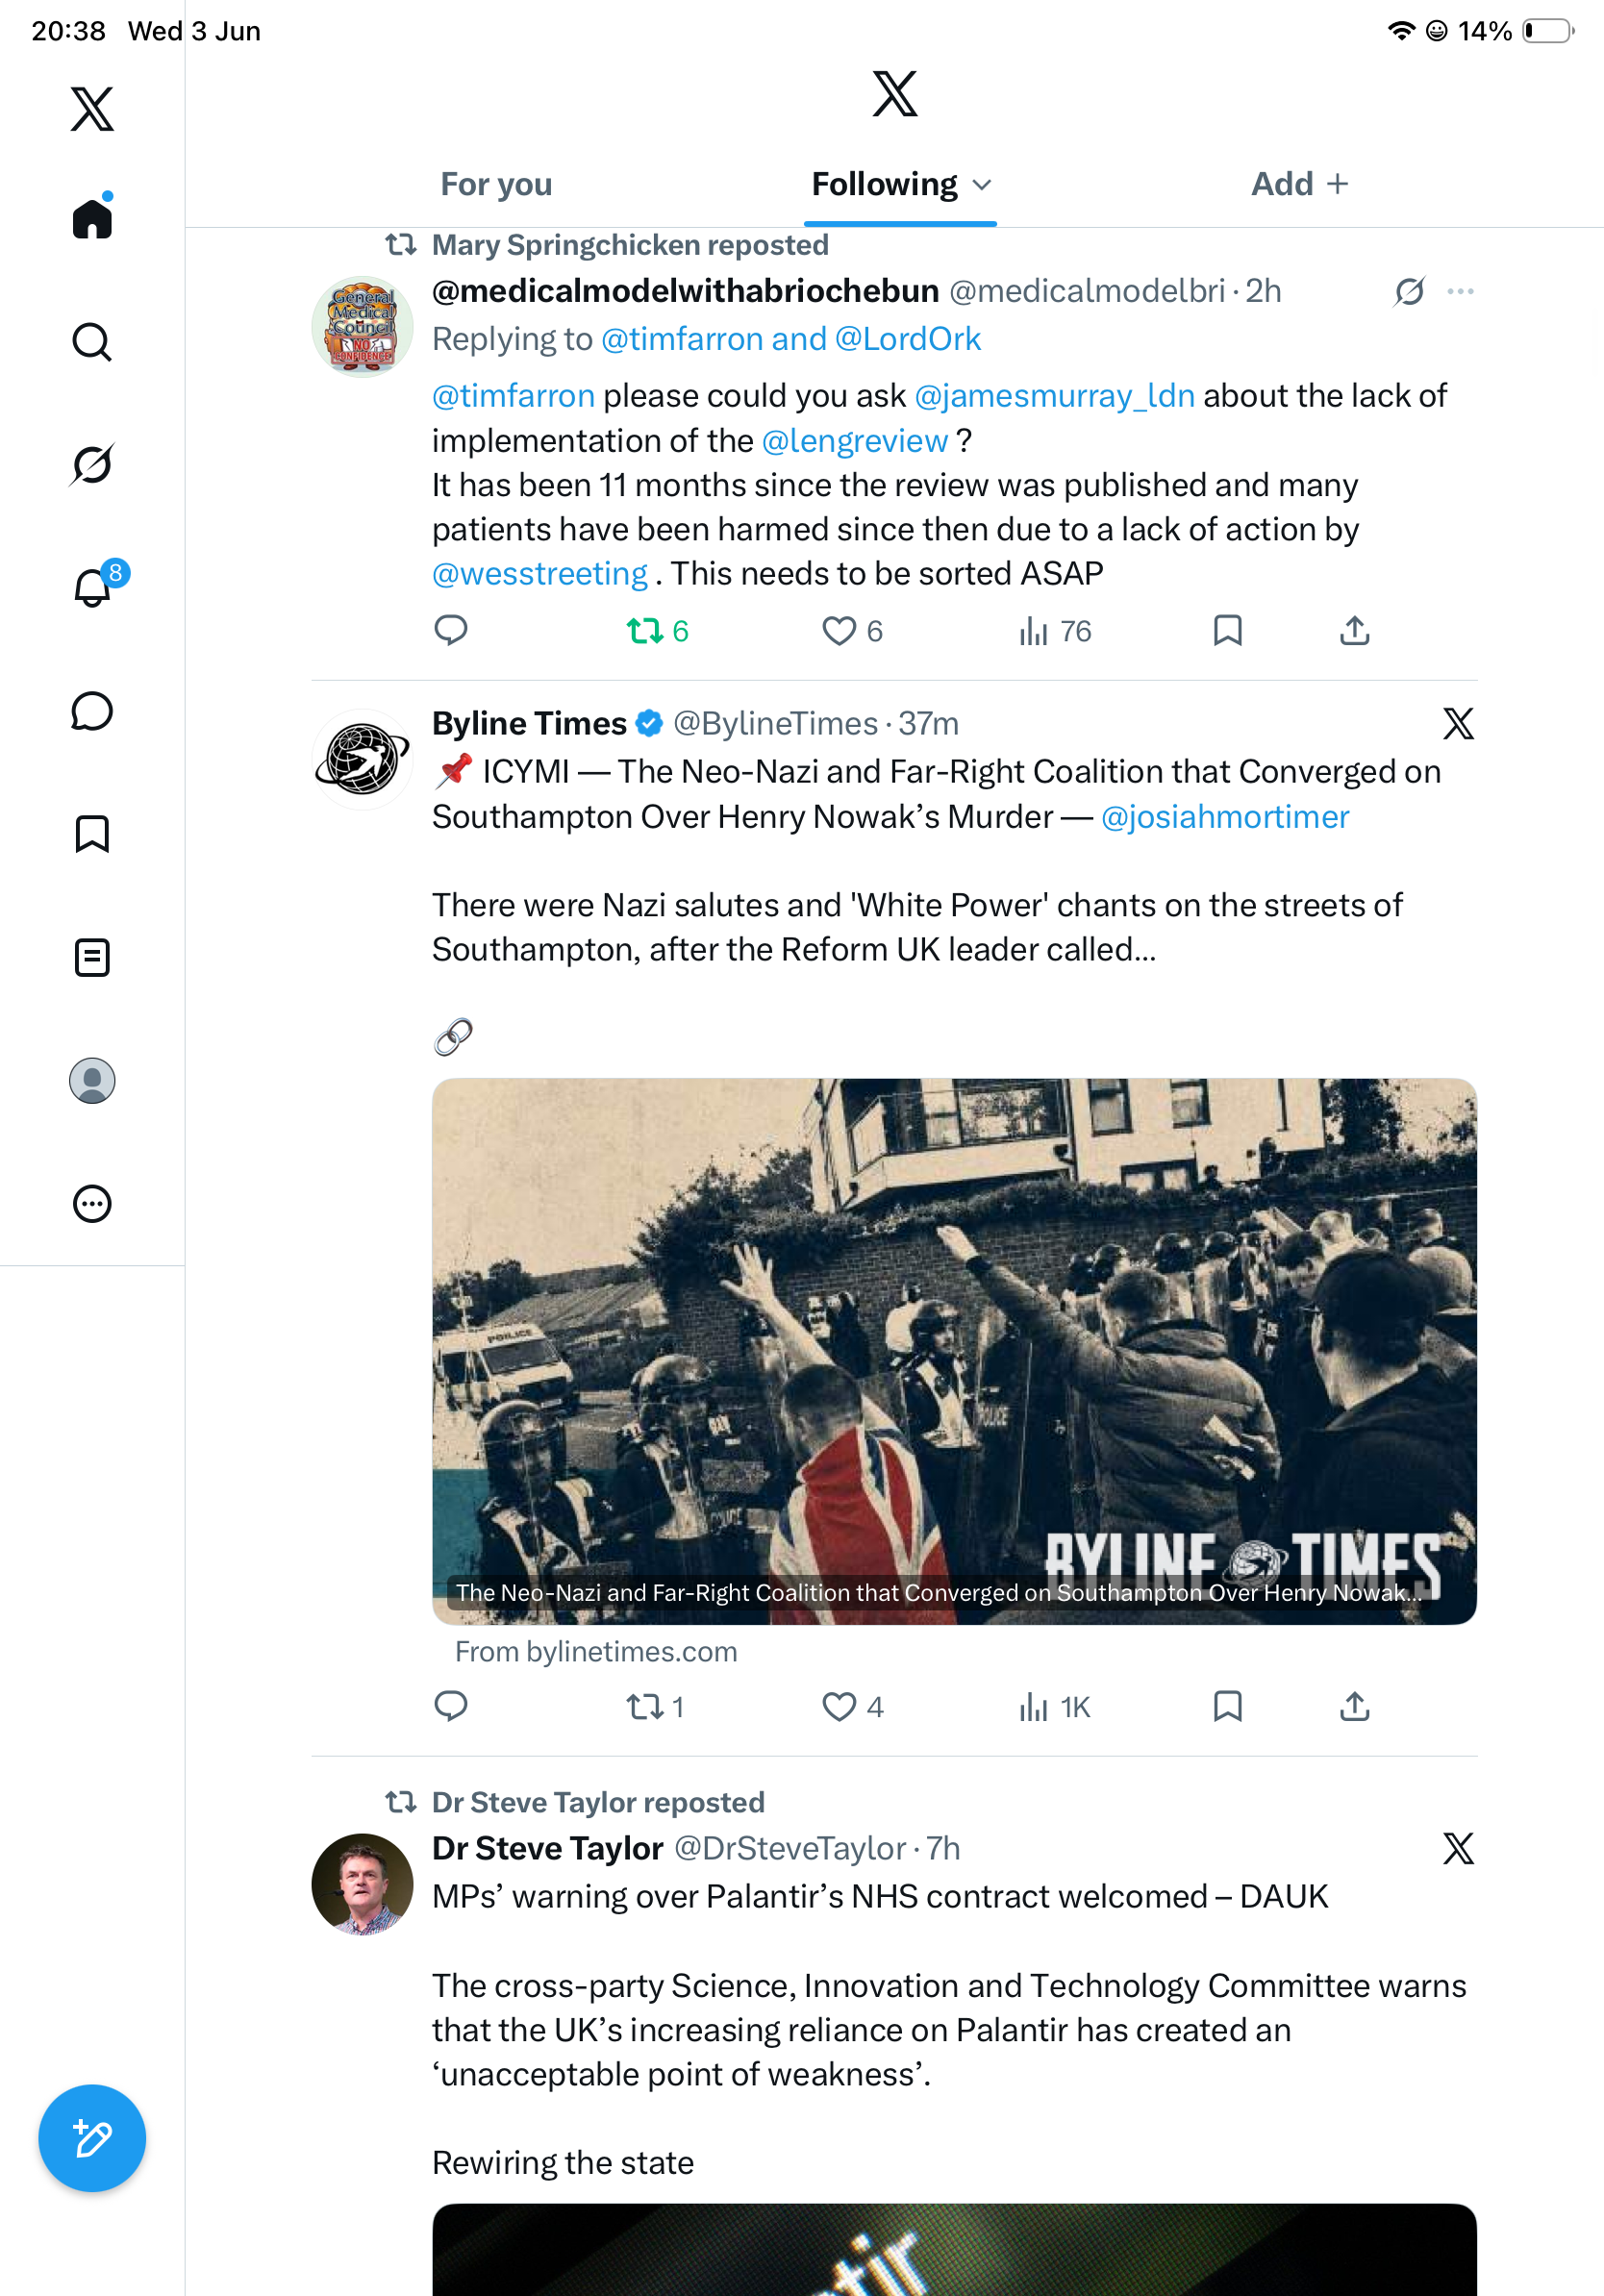Open the @josiahmortimer mention link
The width and height of the screenshot is (1604, 2296).
point(1225,817)
